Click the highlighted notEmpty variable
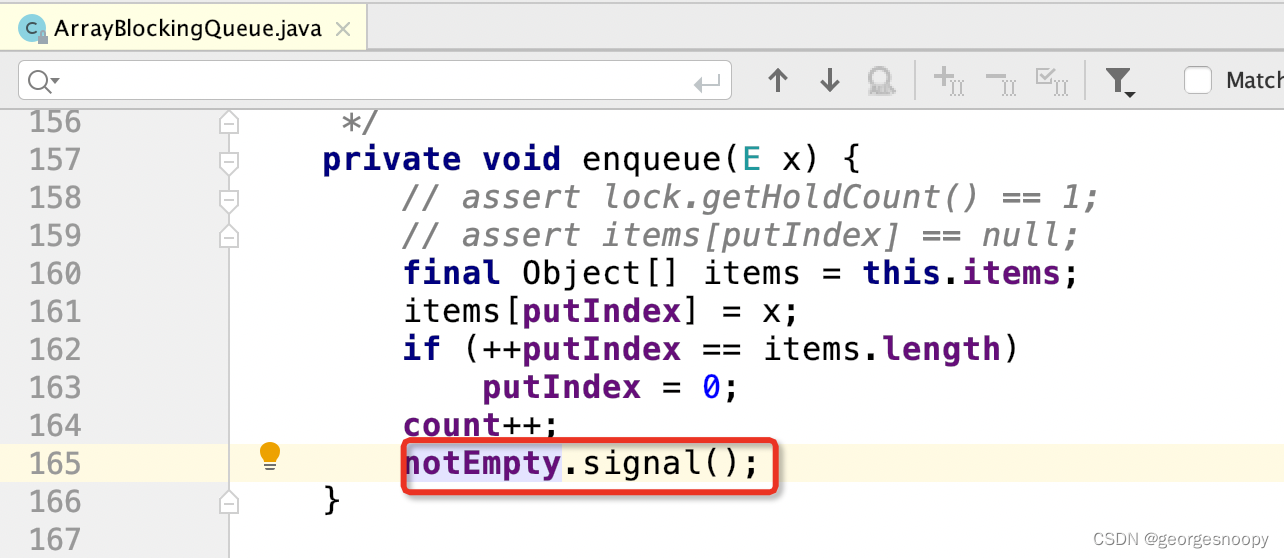This screenshot has height=558, width=1284. point(482,463)
